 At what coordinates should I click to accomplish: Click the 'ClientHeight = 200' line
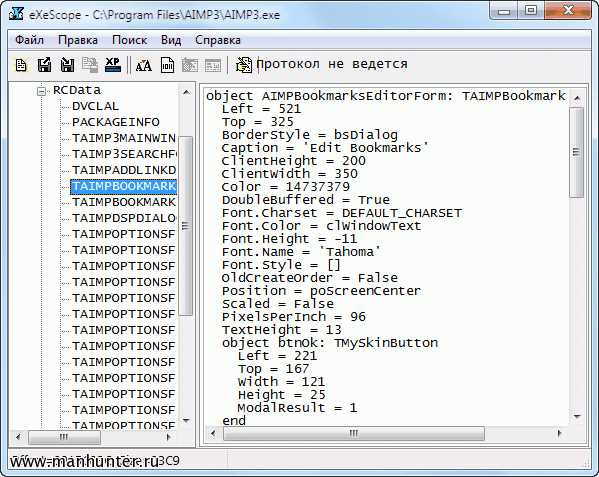[294, 161]
